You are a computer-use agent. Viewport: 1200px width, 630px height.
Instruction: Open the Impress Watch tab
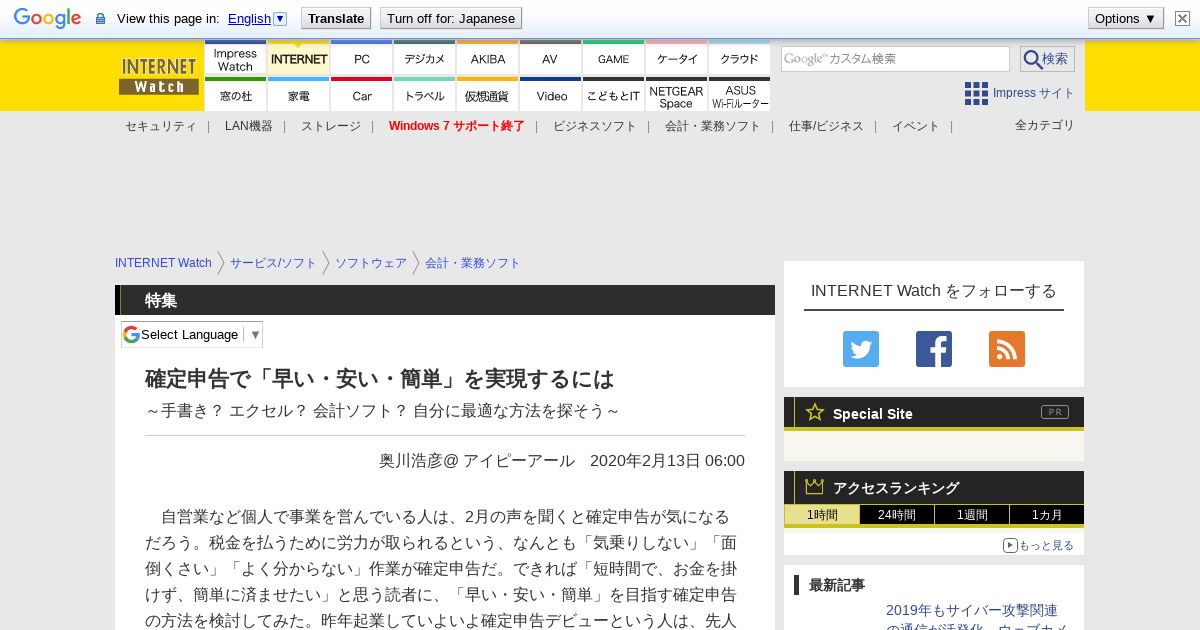tap(235, 59)
